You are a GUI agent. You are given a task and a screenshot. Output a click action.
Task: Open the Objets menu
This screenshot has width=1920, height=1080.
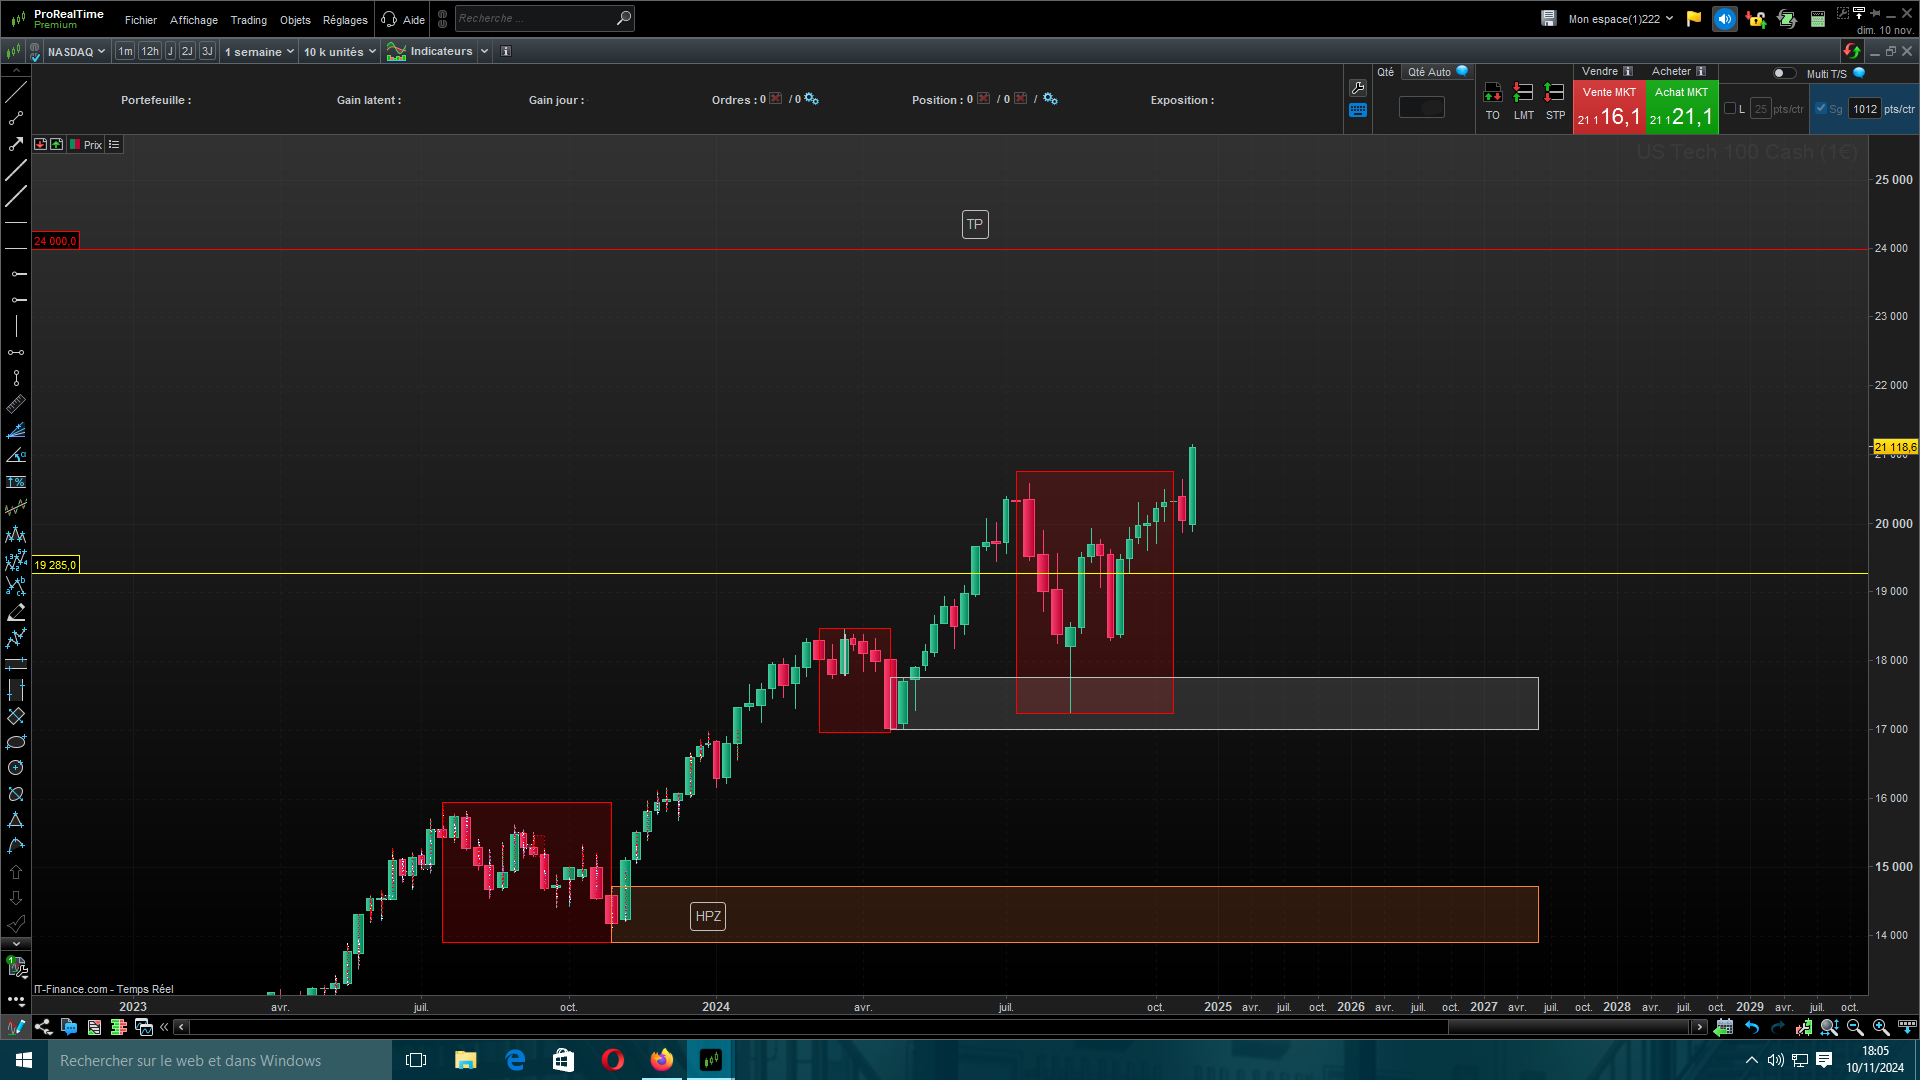point(295,20)
